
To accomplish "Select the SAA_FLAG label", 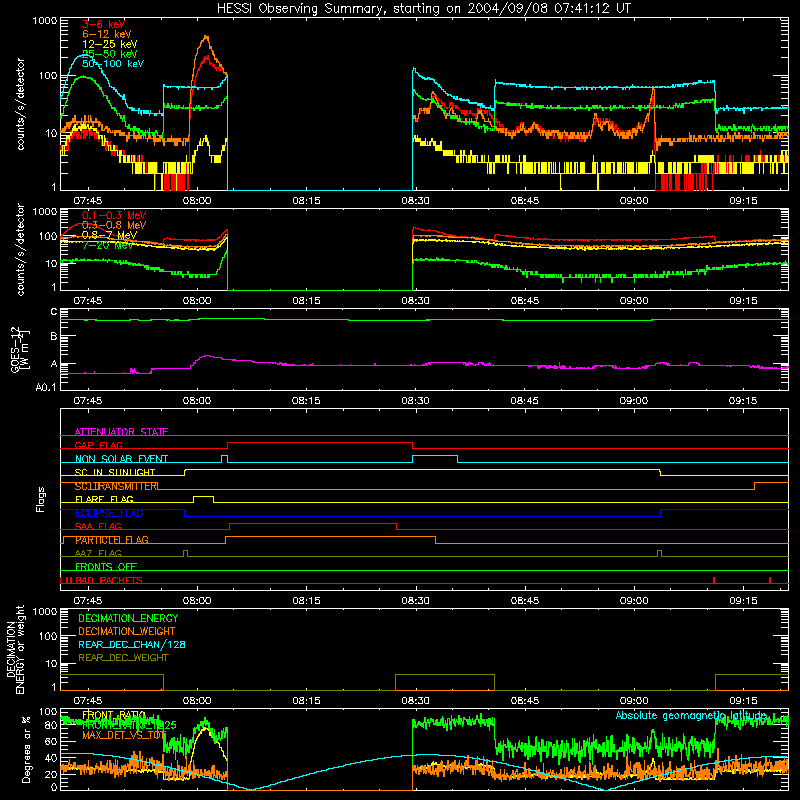I will (98, 527).
